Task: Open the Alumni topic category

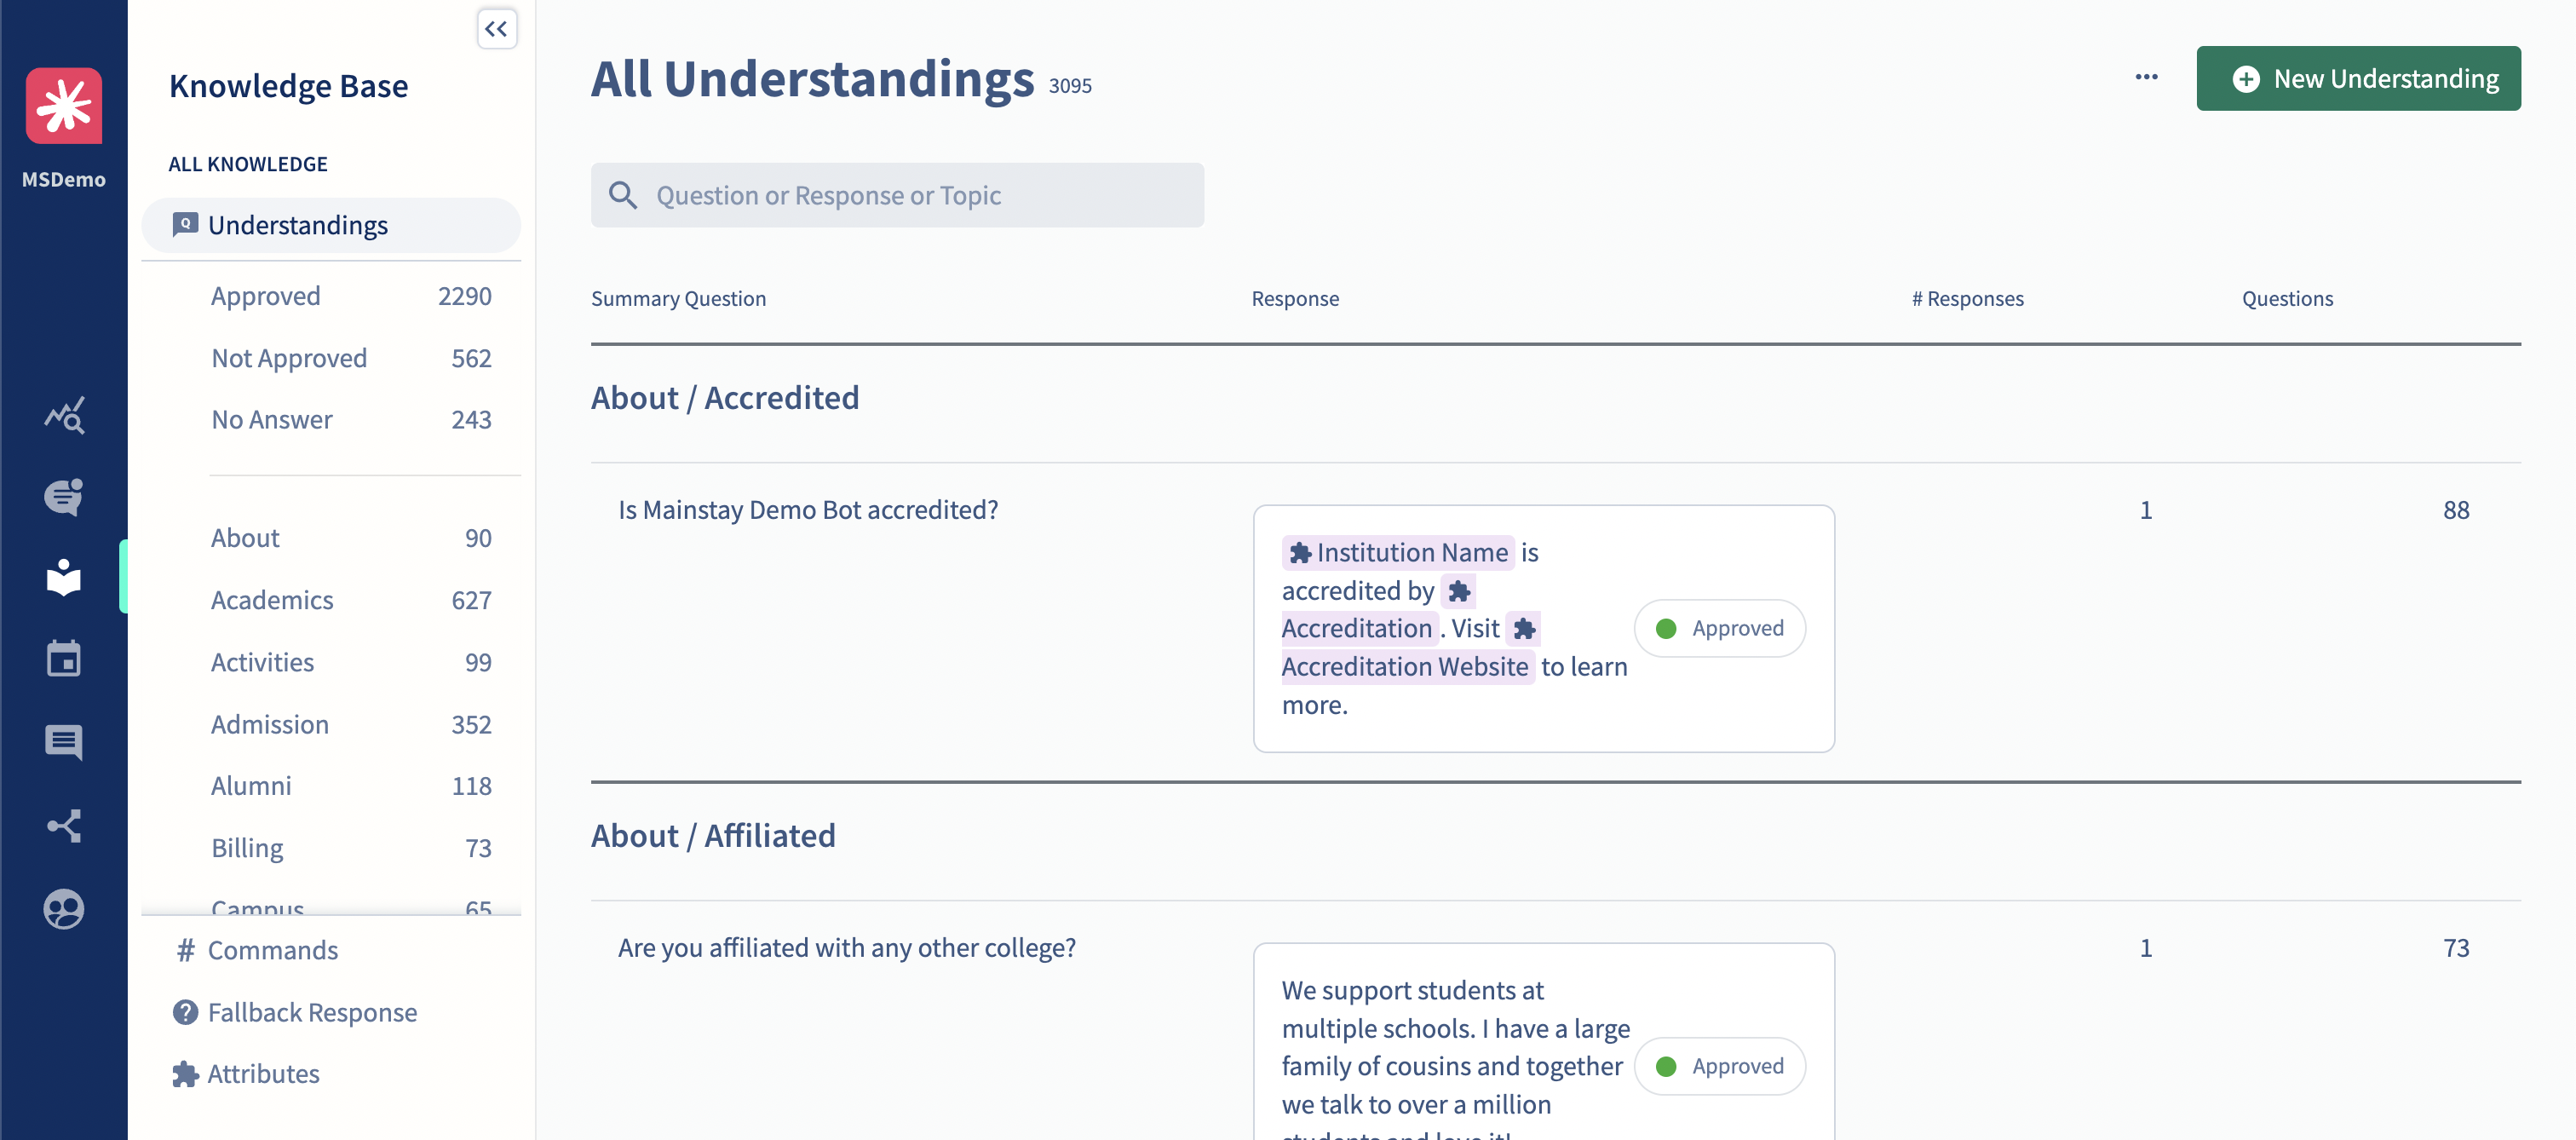Action: tap(351, 786)
